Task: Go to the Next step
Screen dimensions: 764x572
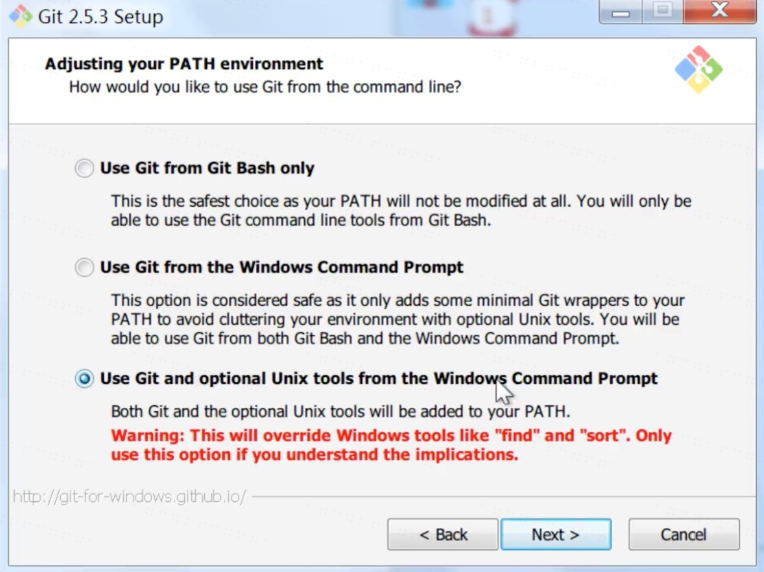Action: [x=556, y=534]
